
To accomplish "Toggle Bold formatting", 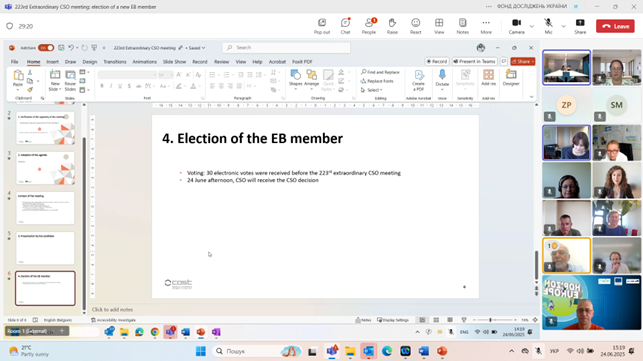I will (102, 86).
